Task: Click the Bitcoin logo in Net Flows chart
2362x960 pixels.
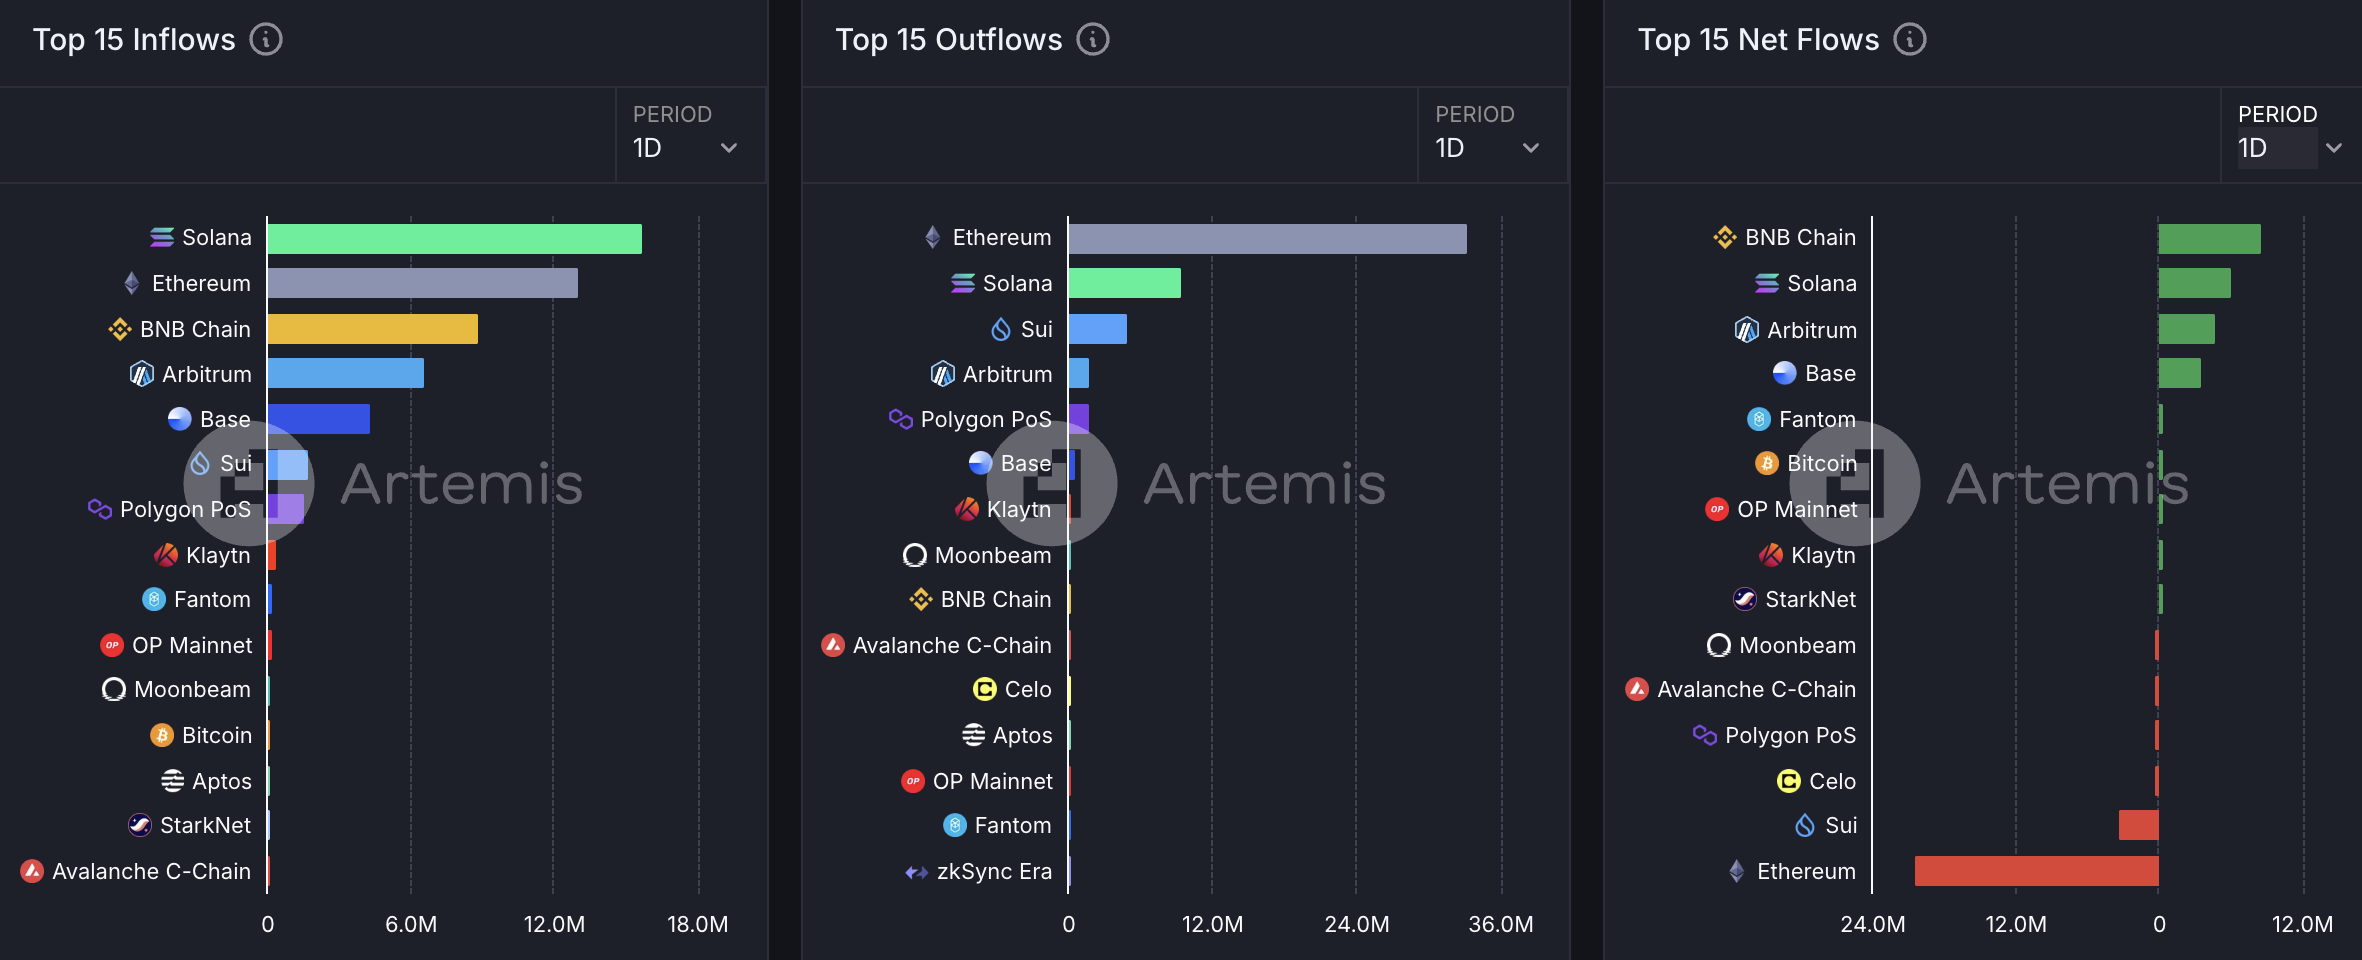Action: pos(1767,463)
